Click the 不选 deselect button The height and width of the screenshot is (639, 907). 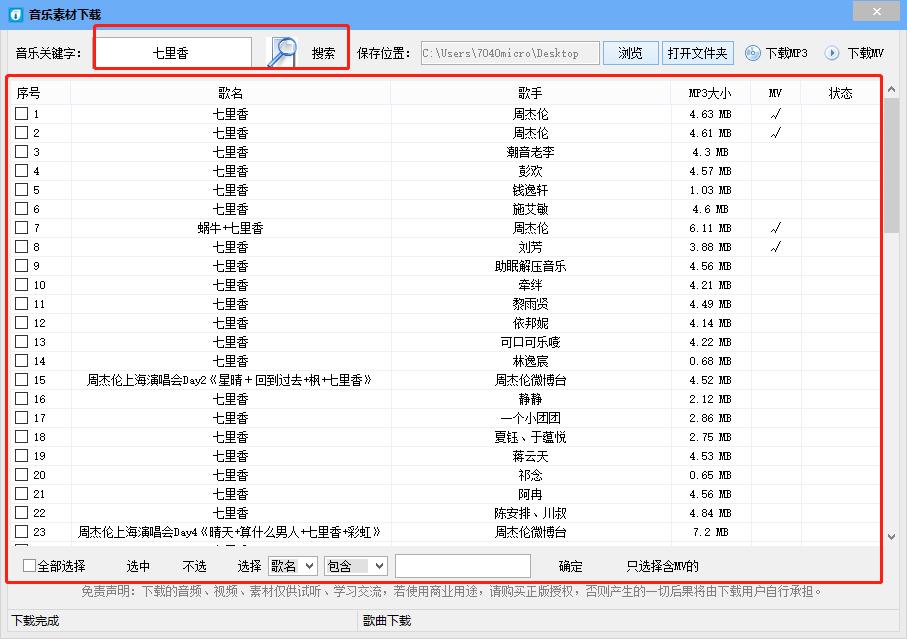coord(194,566)
